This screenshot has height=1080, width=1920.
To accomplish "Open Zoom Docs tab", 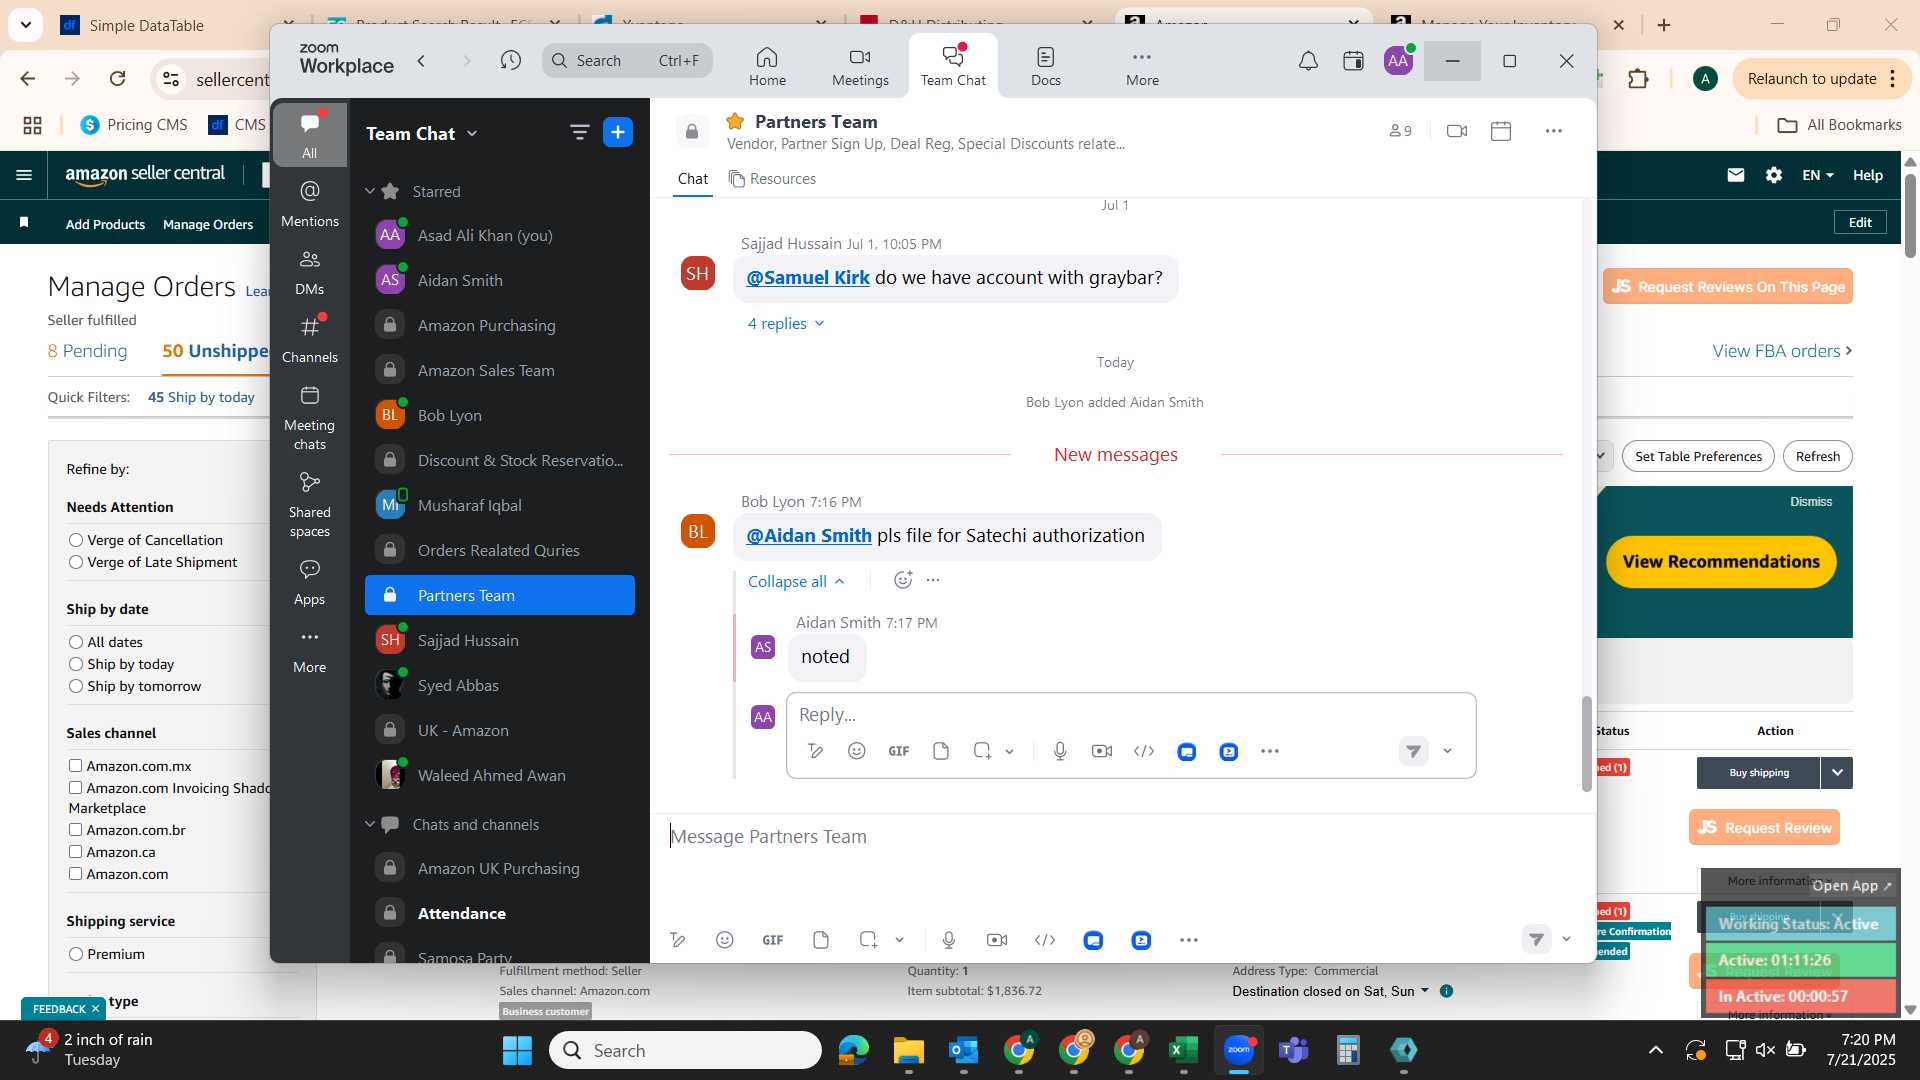I will point(1046,66).
